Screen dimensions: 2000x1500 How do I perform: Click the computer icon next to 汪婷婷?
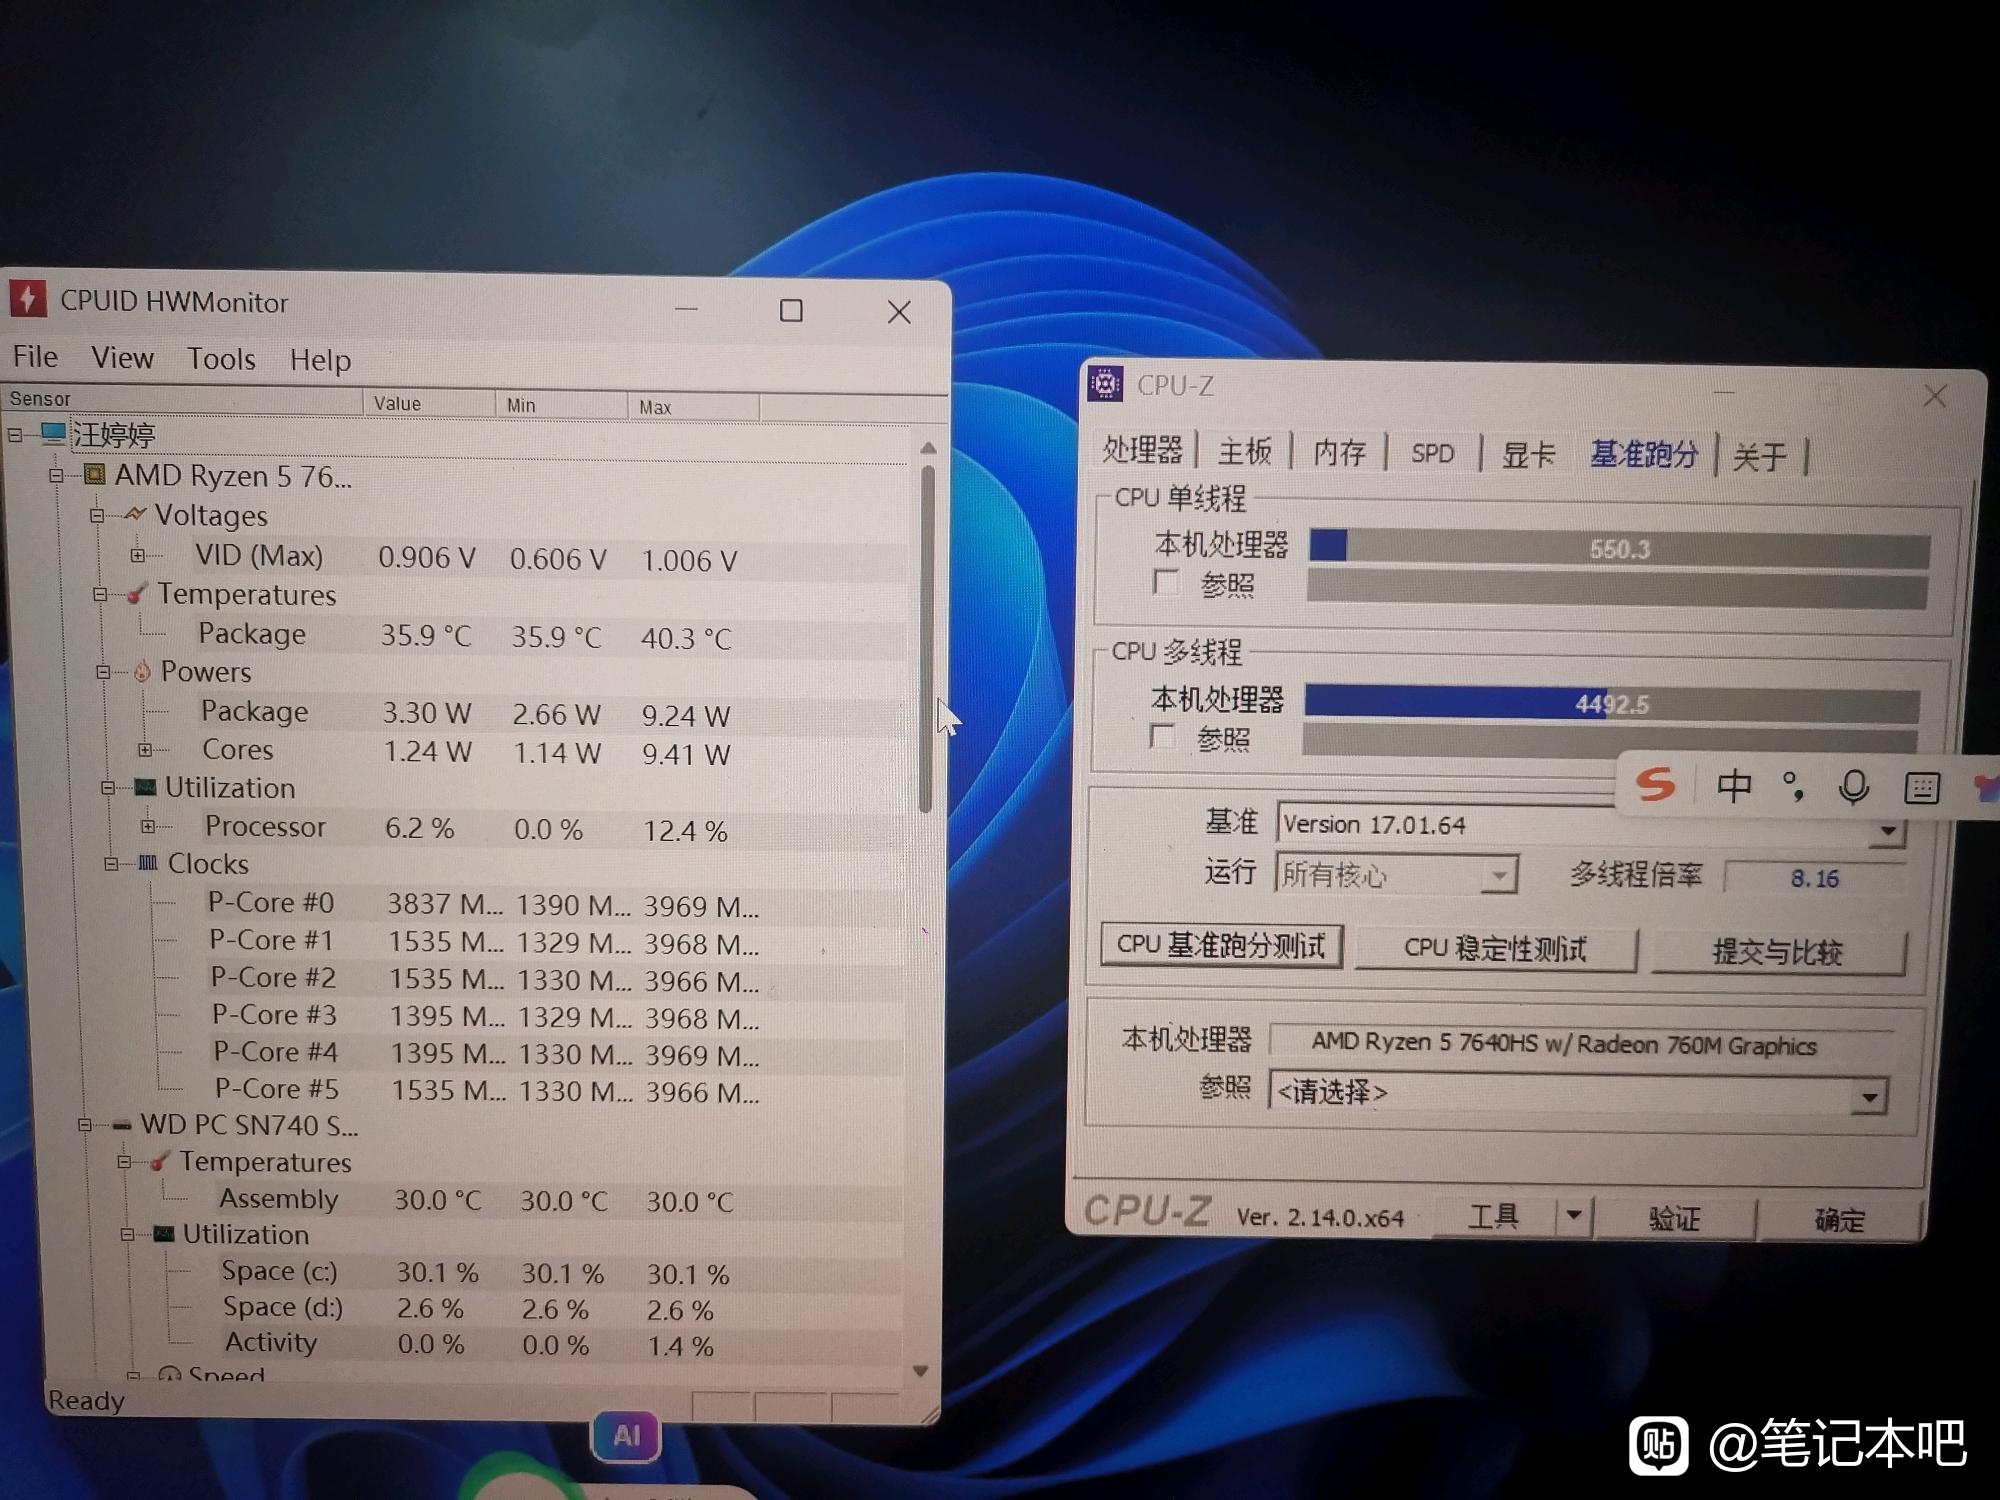(x=54, y=434)
